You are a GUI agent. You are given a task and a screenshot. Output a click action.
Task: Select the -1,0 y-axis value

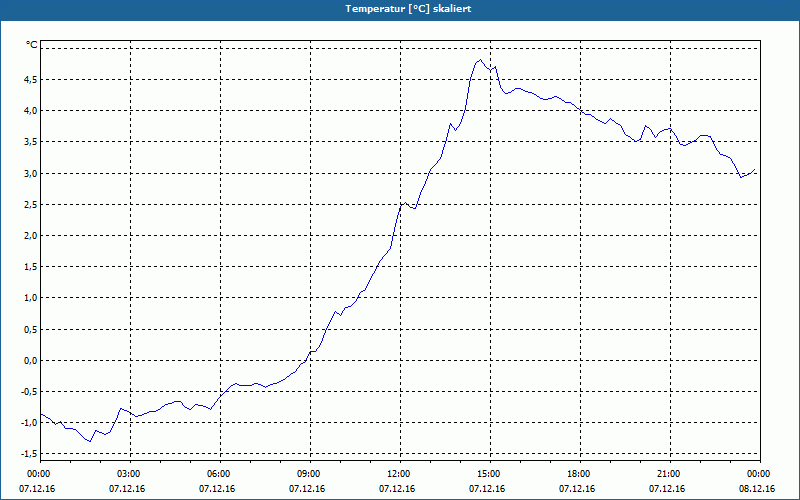click(x=28, y=423)
